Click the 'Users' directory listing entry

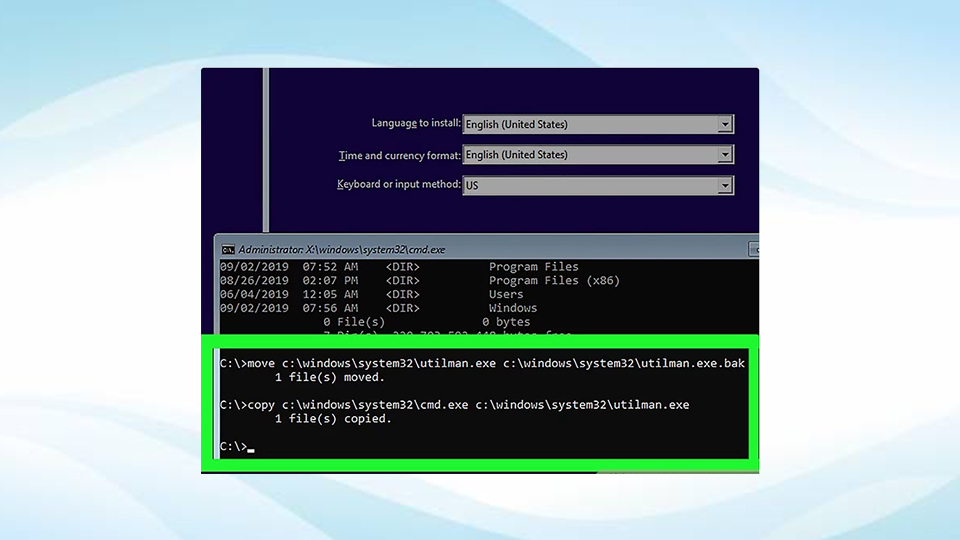click(506, 295)
